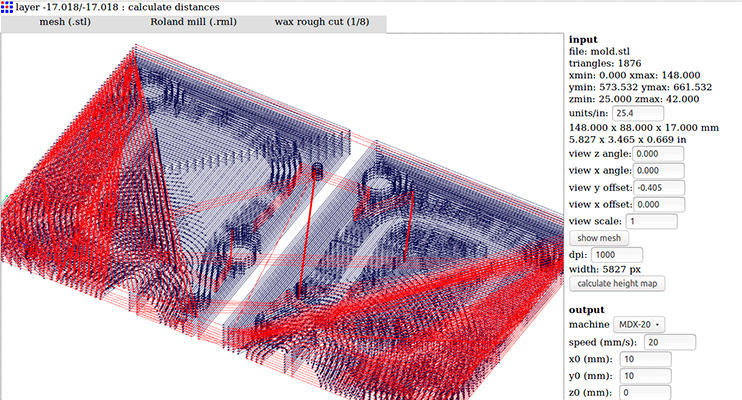
Task: Click the 'file: mold.stl' text
Action: pos(599,52)
